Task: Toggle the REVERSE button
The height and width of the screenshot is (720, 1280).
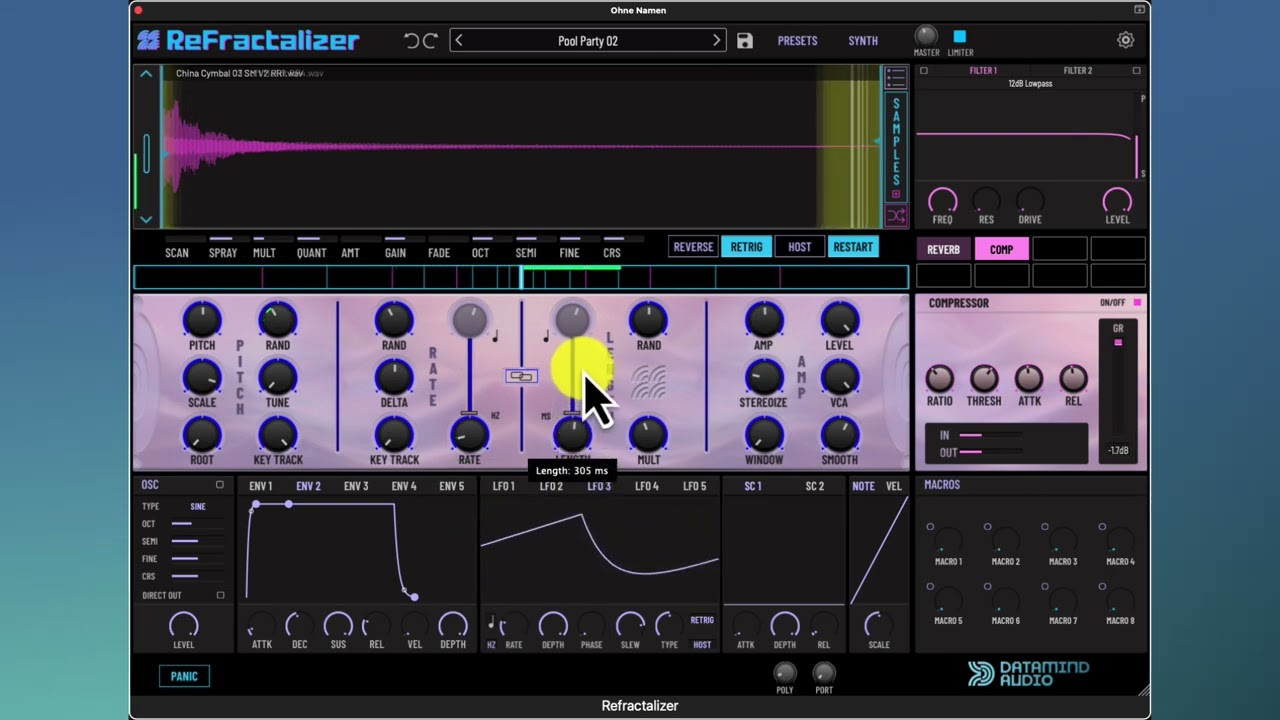Action: click(x=693, y=247)
